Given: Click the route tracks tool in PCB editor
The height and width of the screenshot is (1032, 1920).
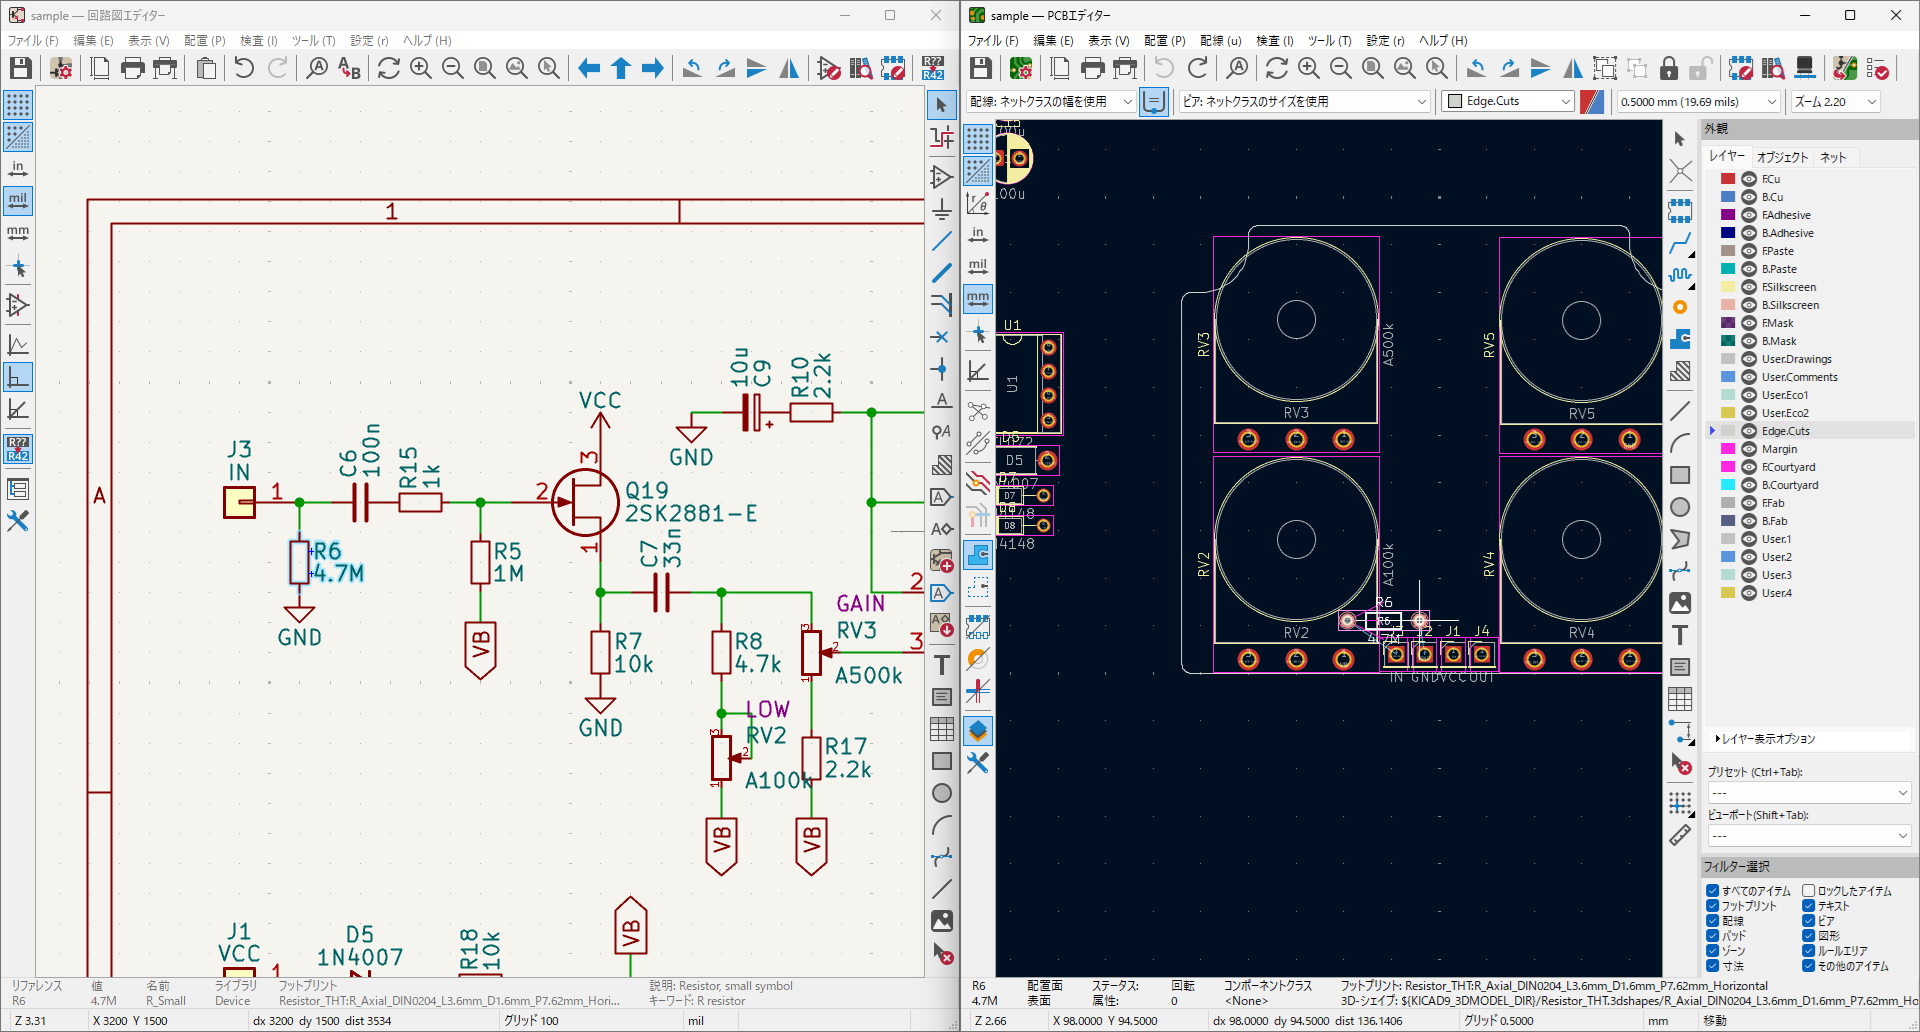Looking at the screenshot, I should pos(1680,243).
